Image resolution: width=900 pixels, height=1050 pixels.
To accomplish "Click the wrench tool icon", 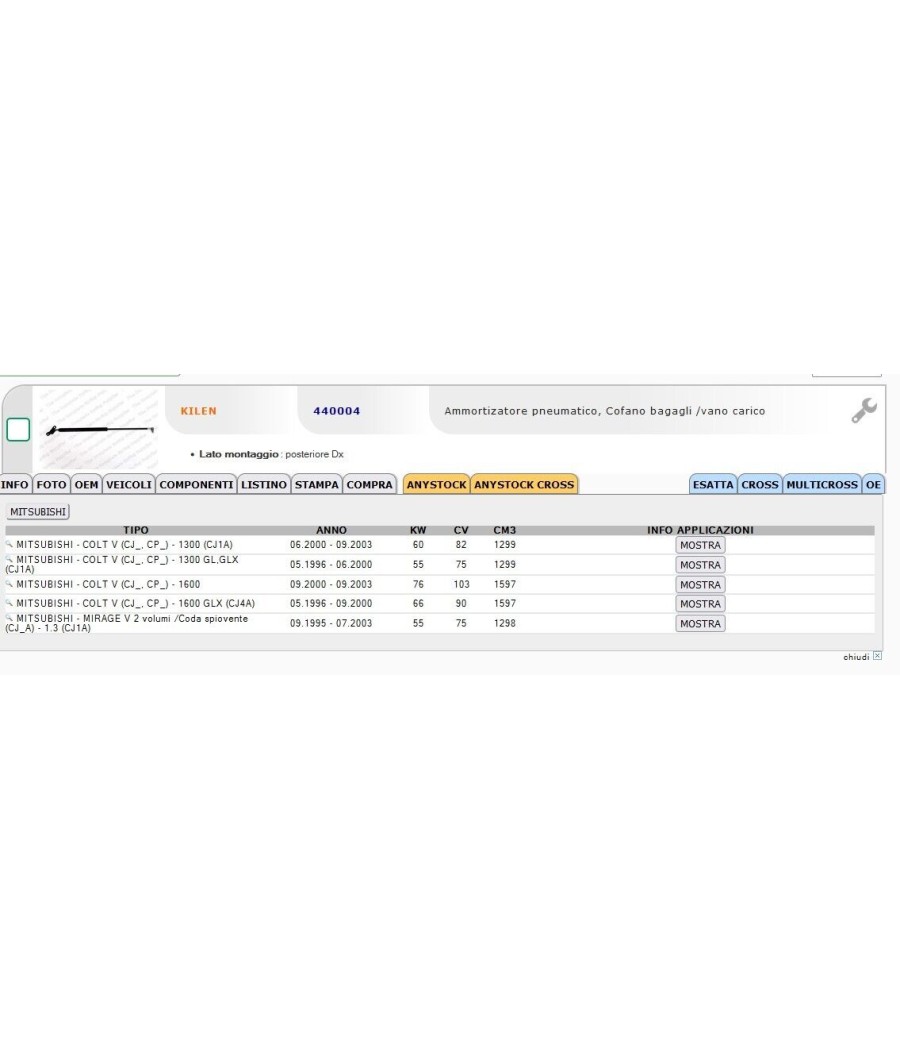I will (864, 410).
